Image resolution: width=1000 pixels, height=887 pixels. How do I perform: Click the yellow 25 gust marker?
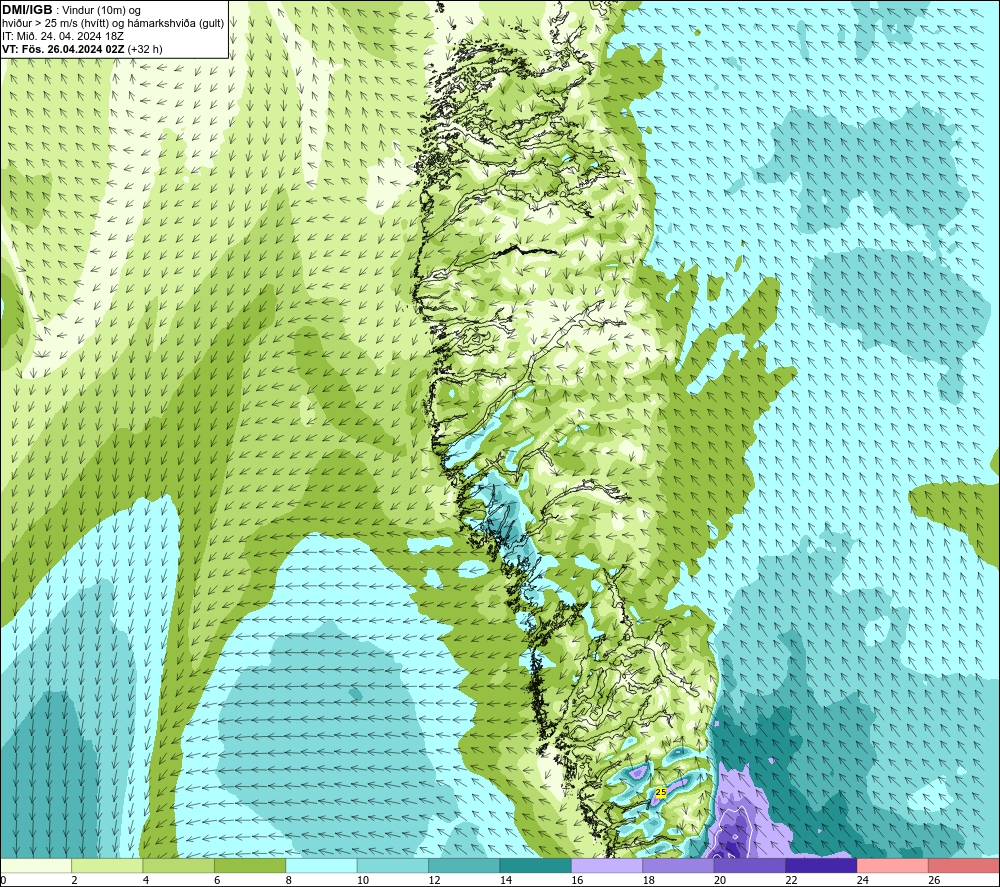point(661,792)
